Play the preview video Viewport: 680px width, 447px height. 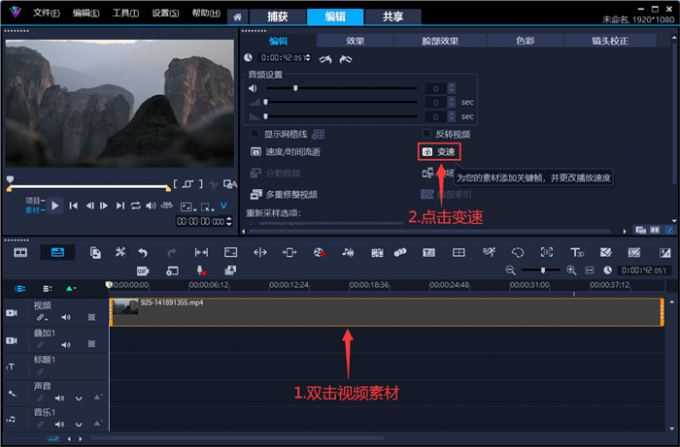pyautogui.click(x=55, y=206)
